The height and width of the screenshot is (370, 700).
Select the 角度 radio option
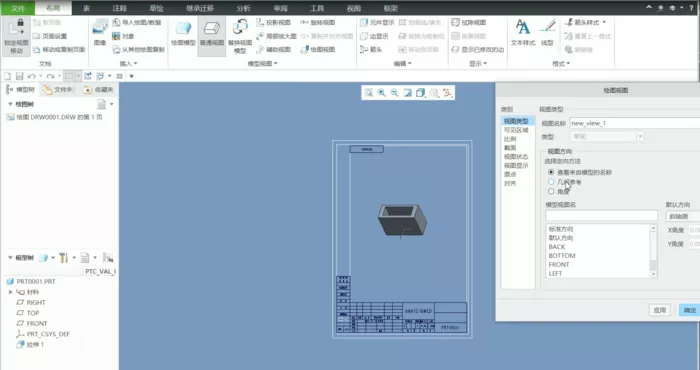551,191
